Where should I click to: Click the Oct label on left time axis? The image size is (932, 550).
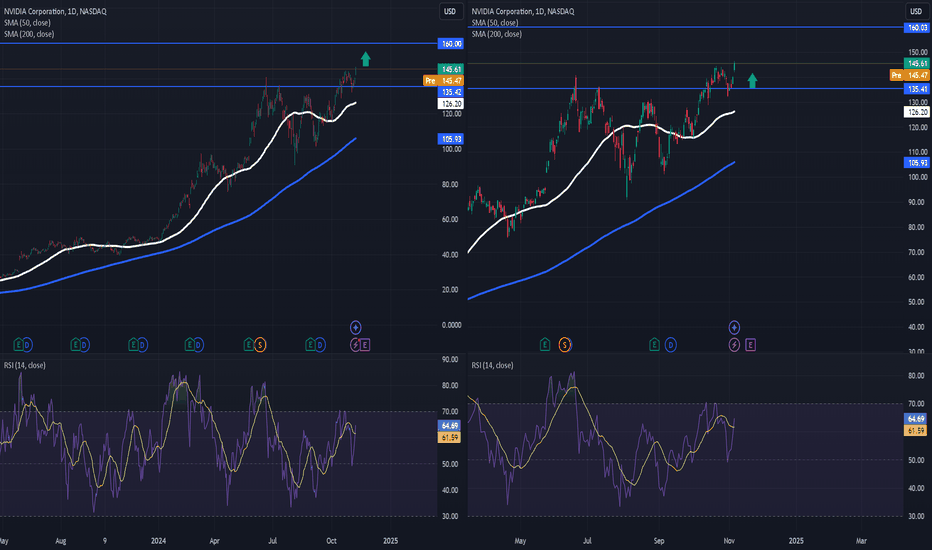coord(332,541)
